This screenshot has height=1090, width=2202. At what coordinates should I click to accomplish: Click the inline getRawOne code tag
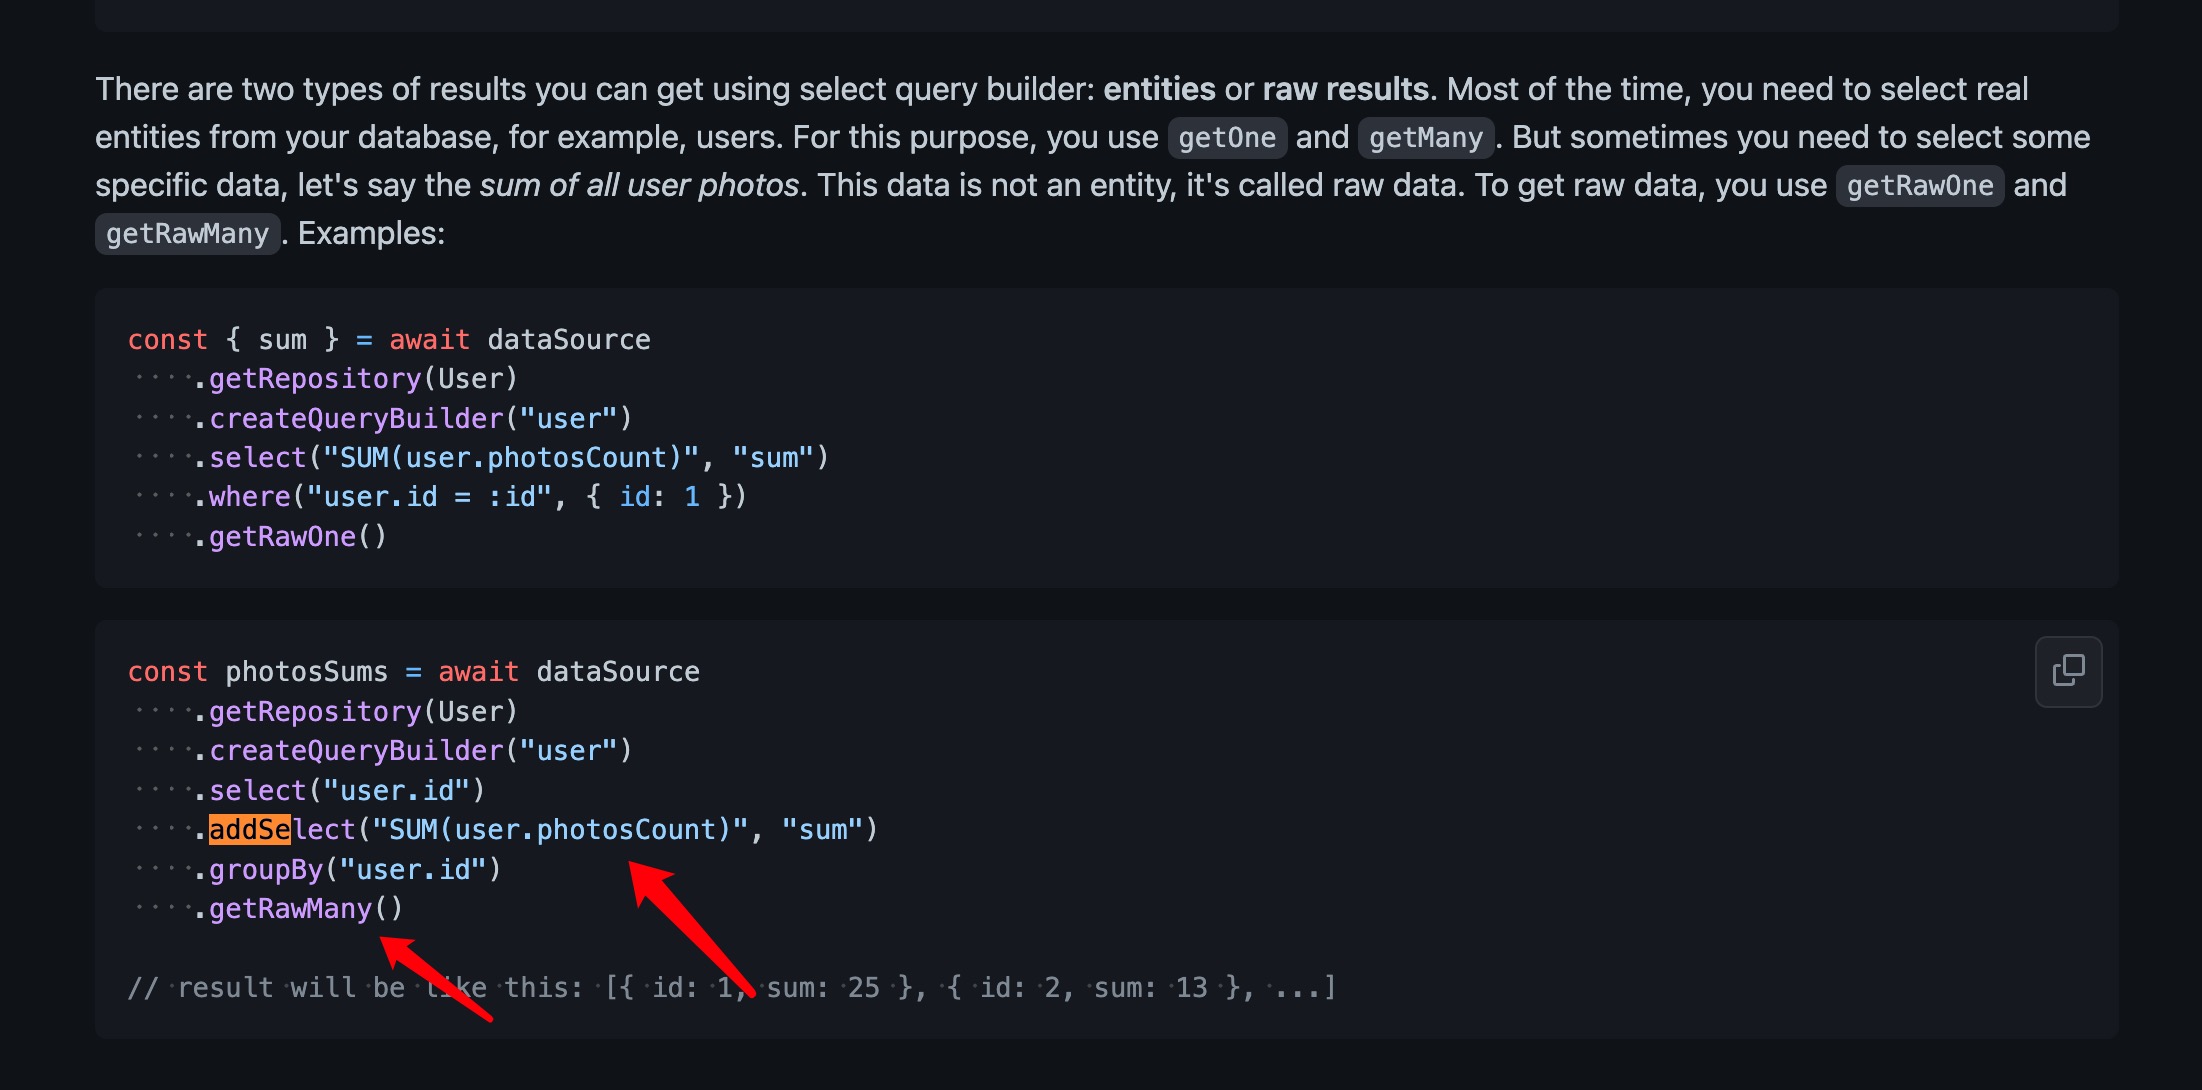click(1919, 186)
